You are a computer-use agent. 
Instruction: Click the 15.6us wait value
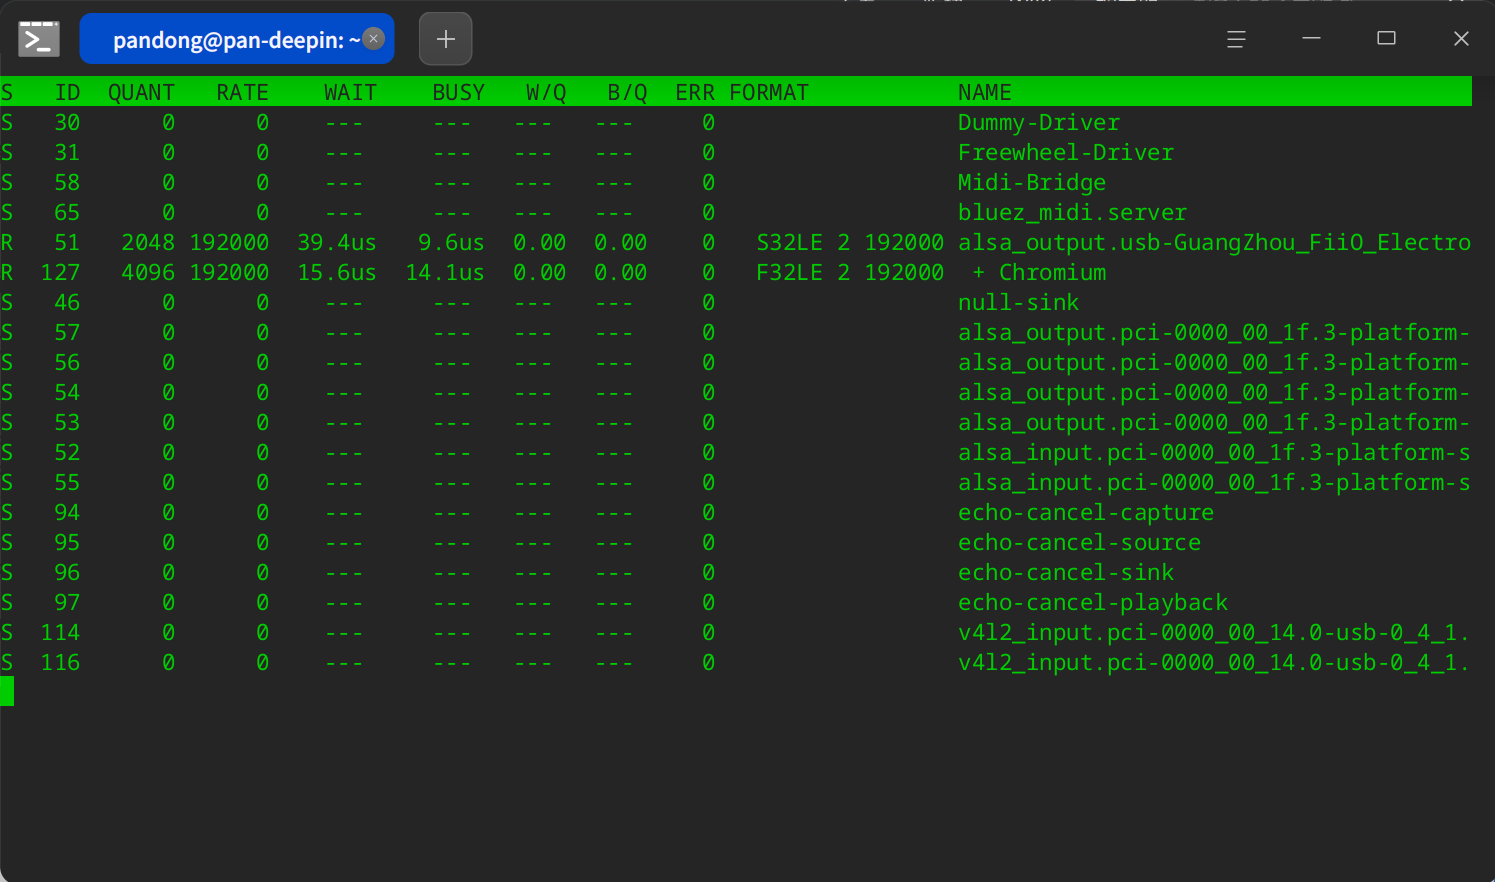click(x=337, y=272)
